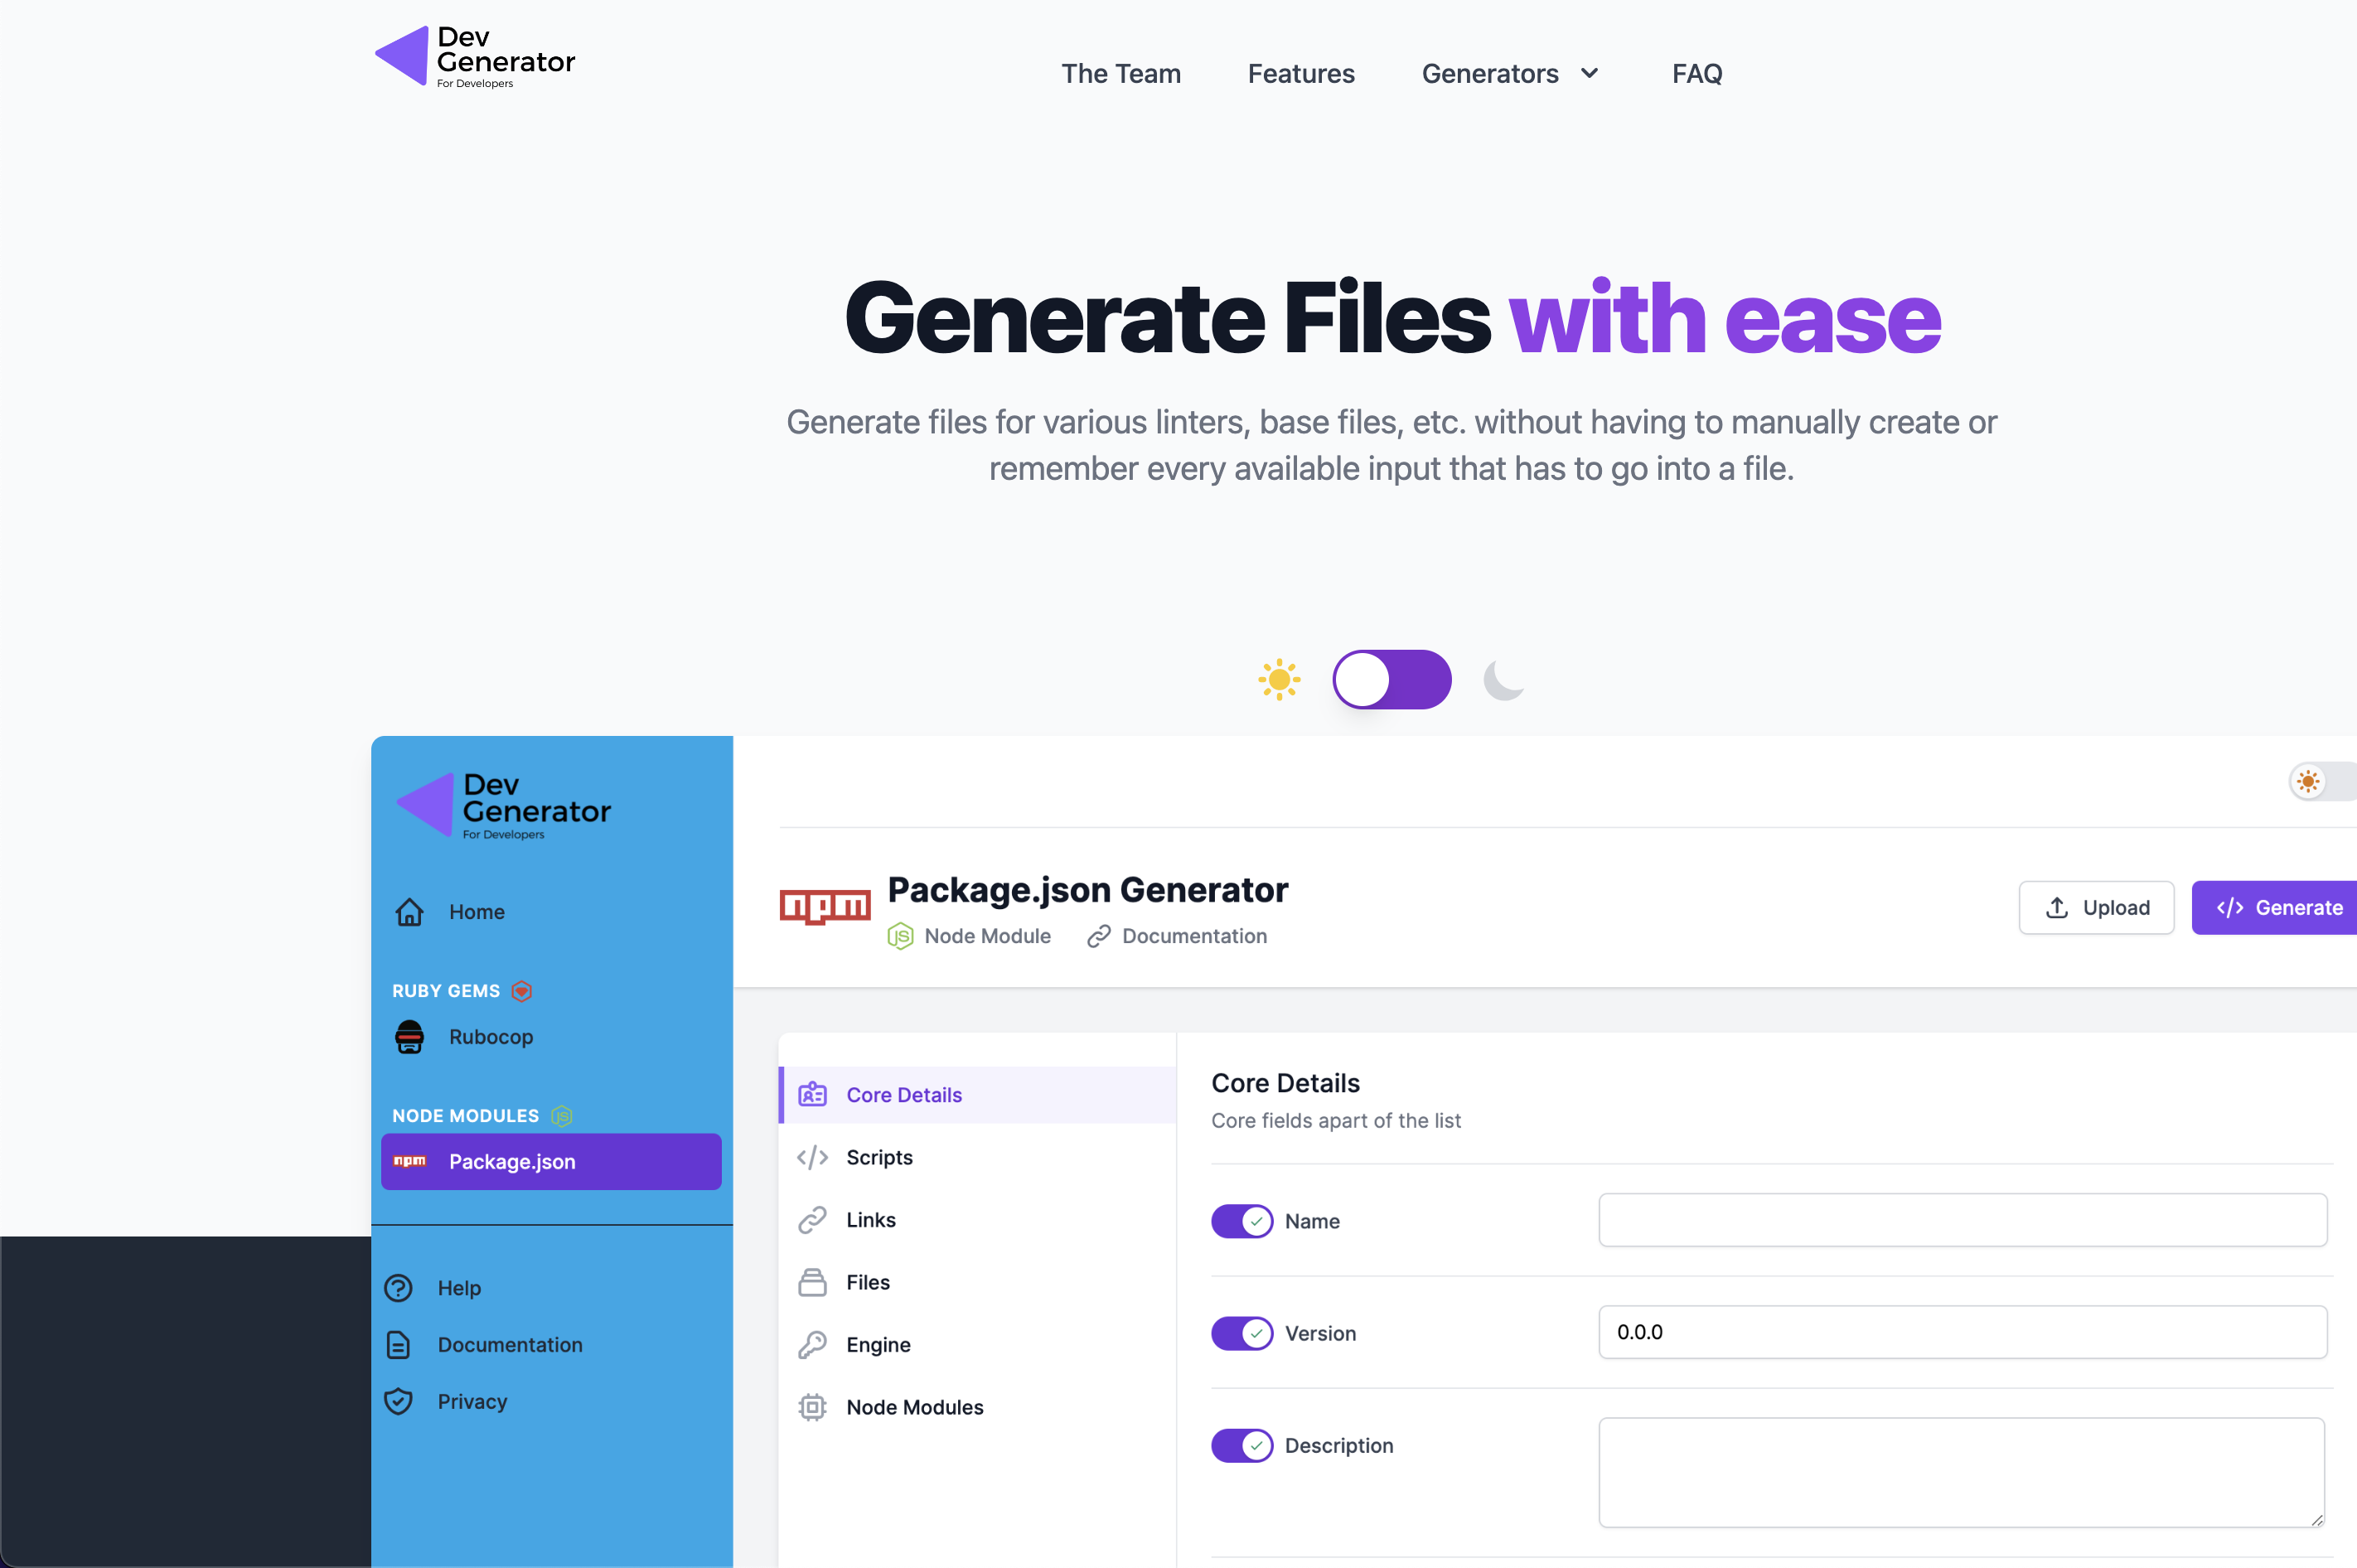Click the Generate button
This screenshot has height=1568, width=2357.
point(2275,908)
